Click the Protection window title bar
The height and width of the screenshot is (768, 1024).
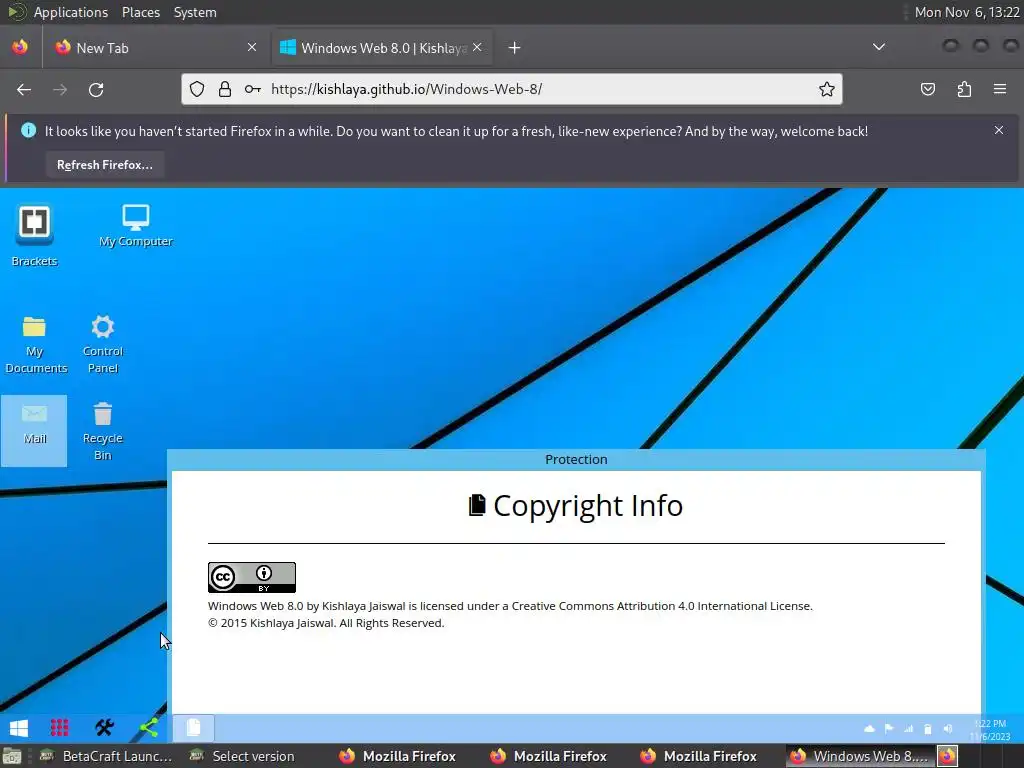point(576,459)
